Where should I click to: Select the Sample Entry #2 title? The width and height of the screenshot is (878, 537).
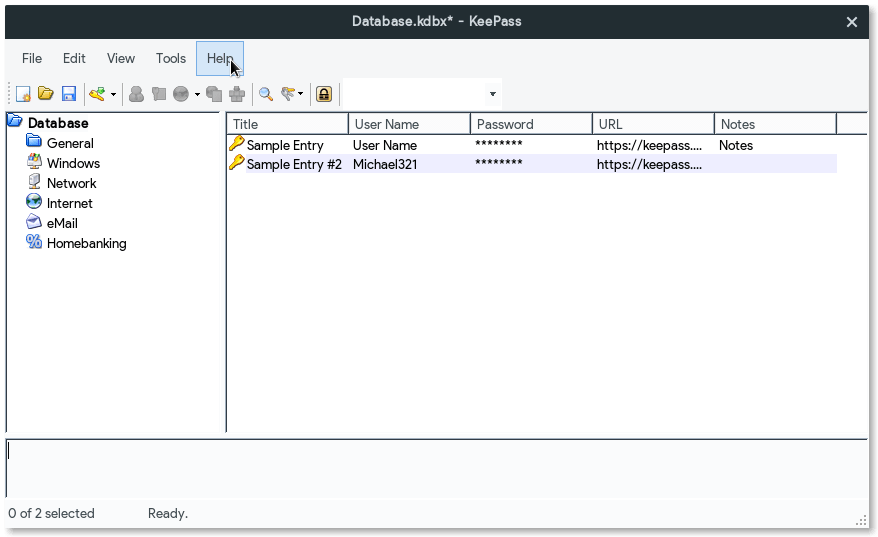pos(294,165)
